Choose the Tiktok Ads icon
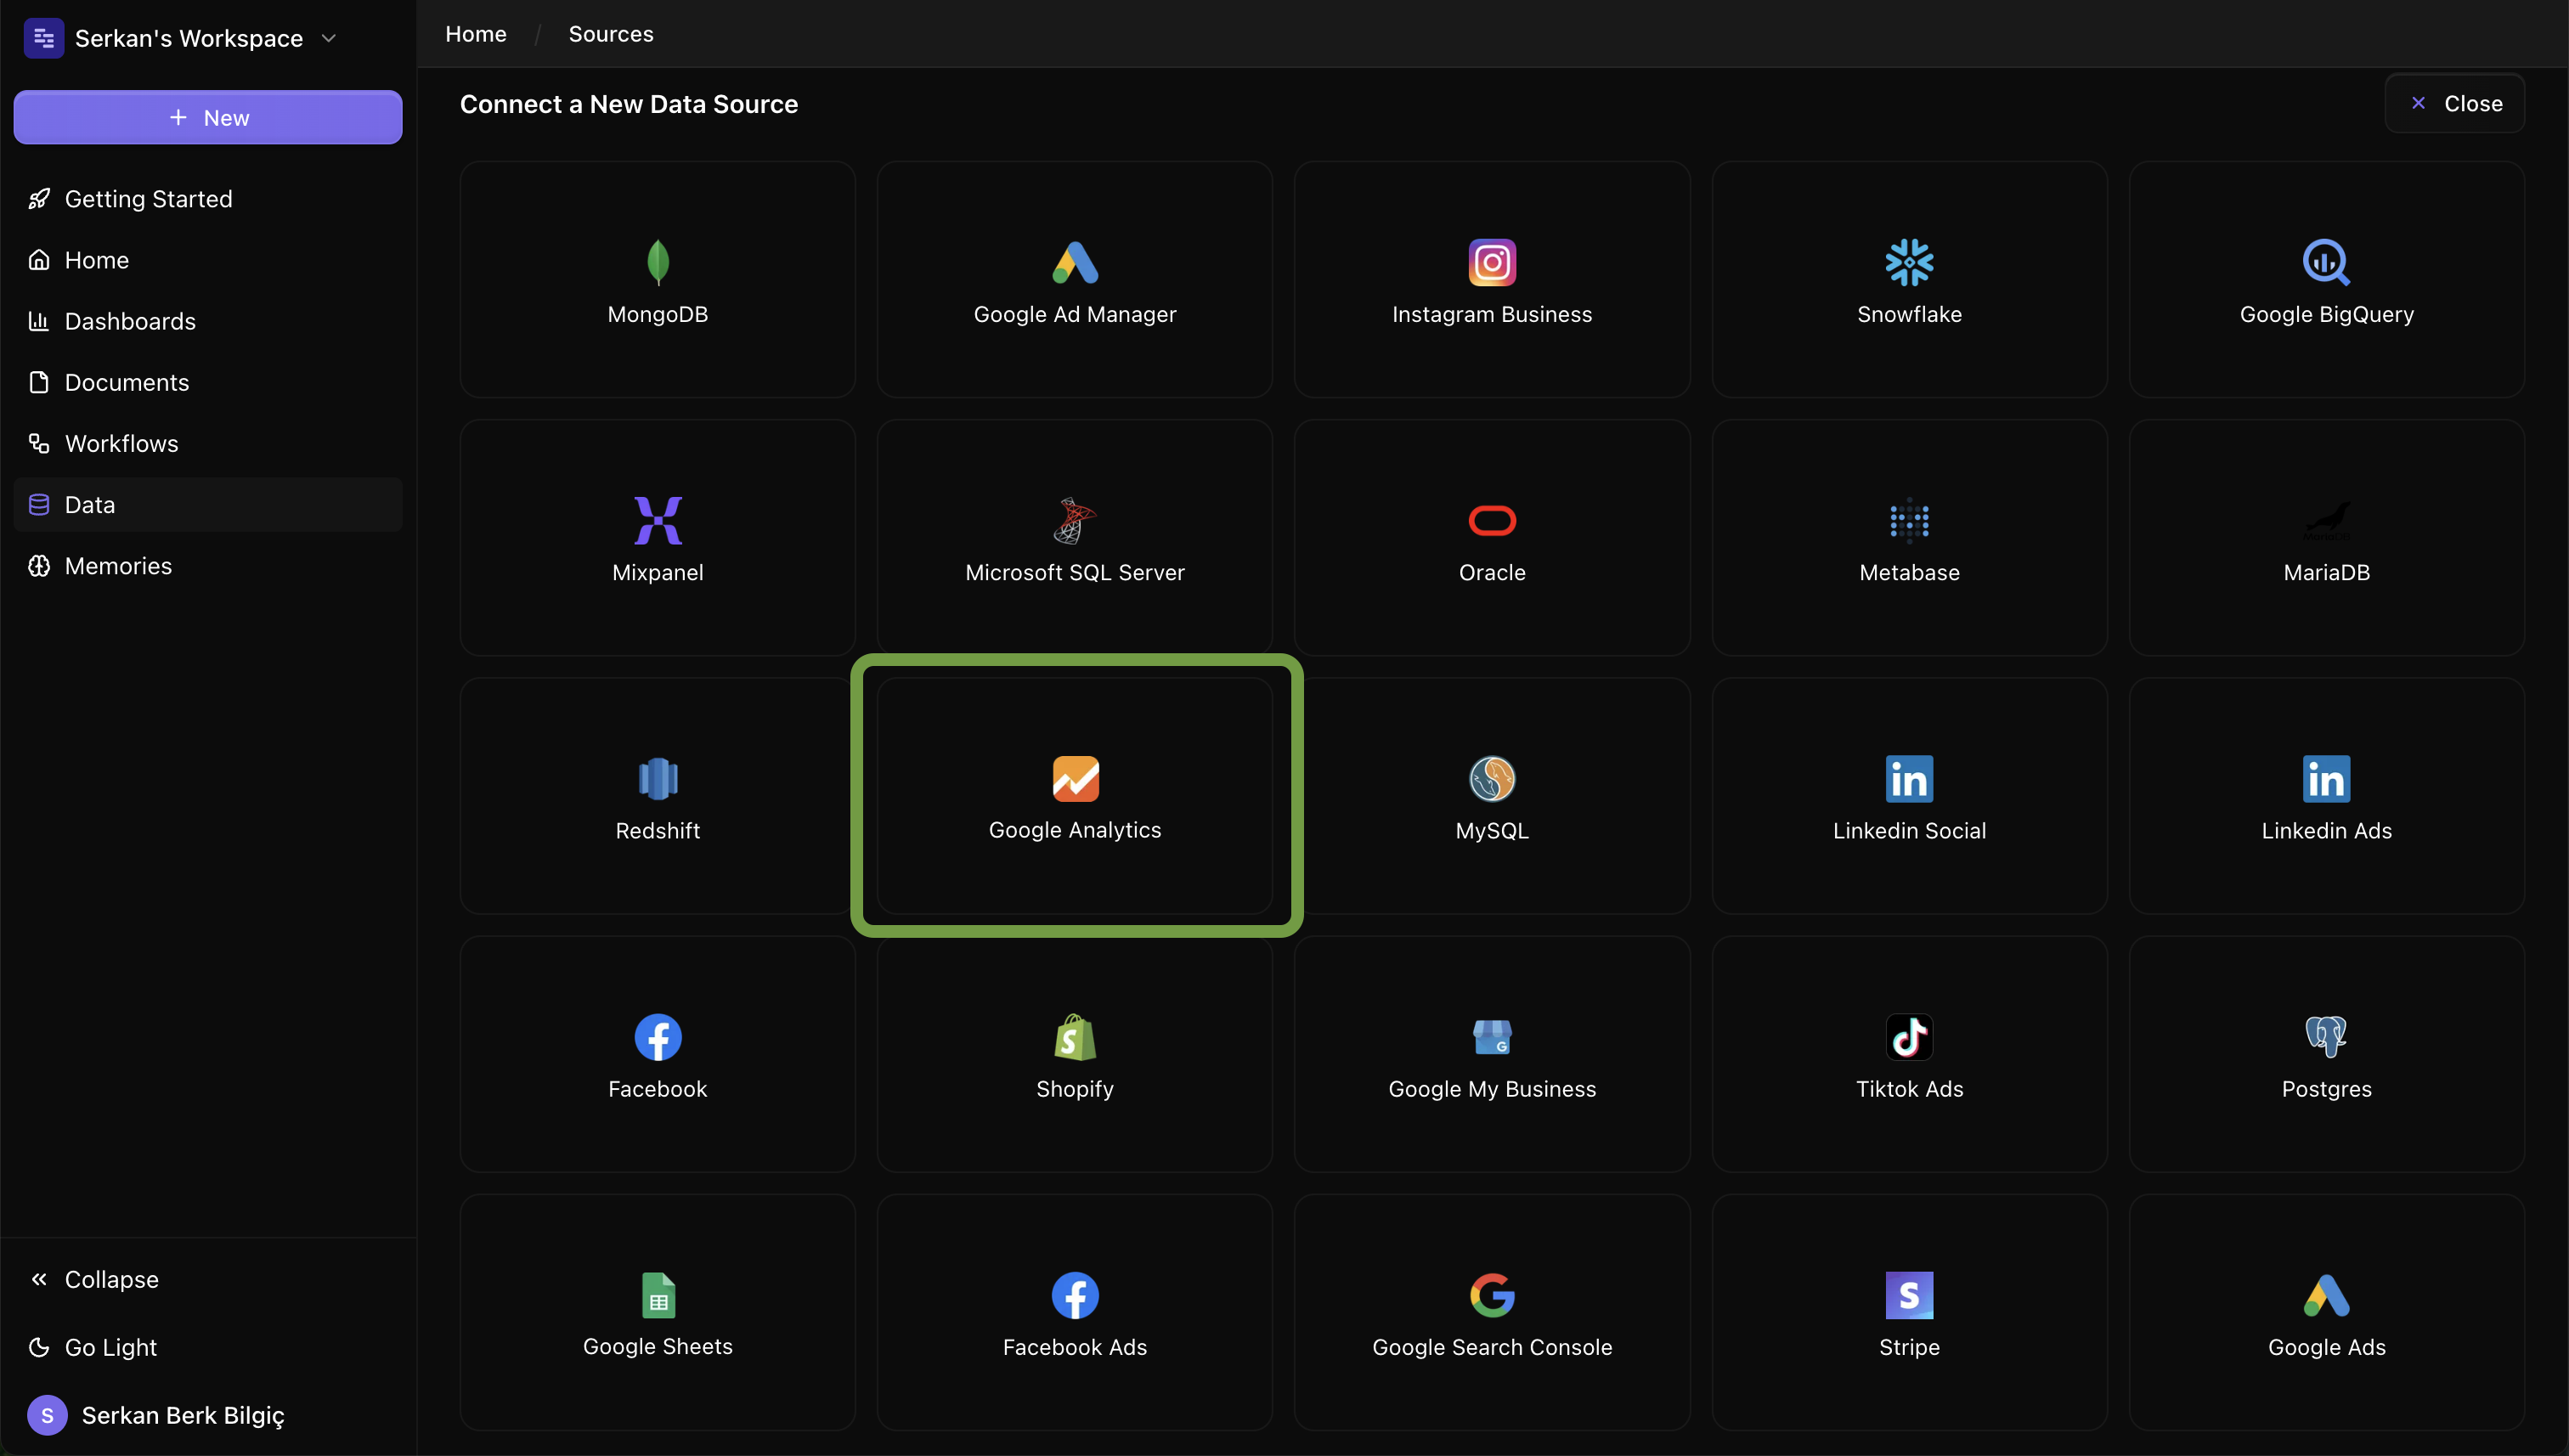Image resolution: width=2569 pixels, height=1456 pixels. pyautogui.click(x=1909, y=1037)
